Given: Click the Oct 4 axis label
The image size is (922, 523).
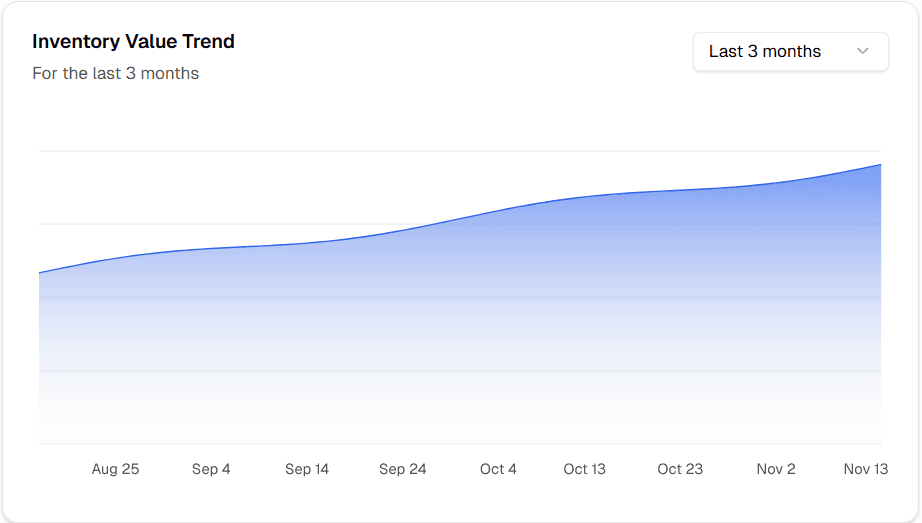Looking at the screenshot, I should 498,469.
